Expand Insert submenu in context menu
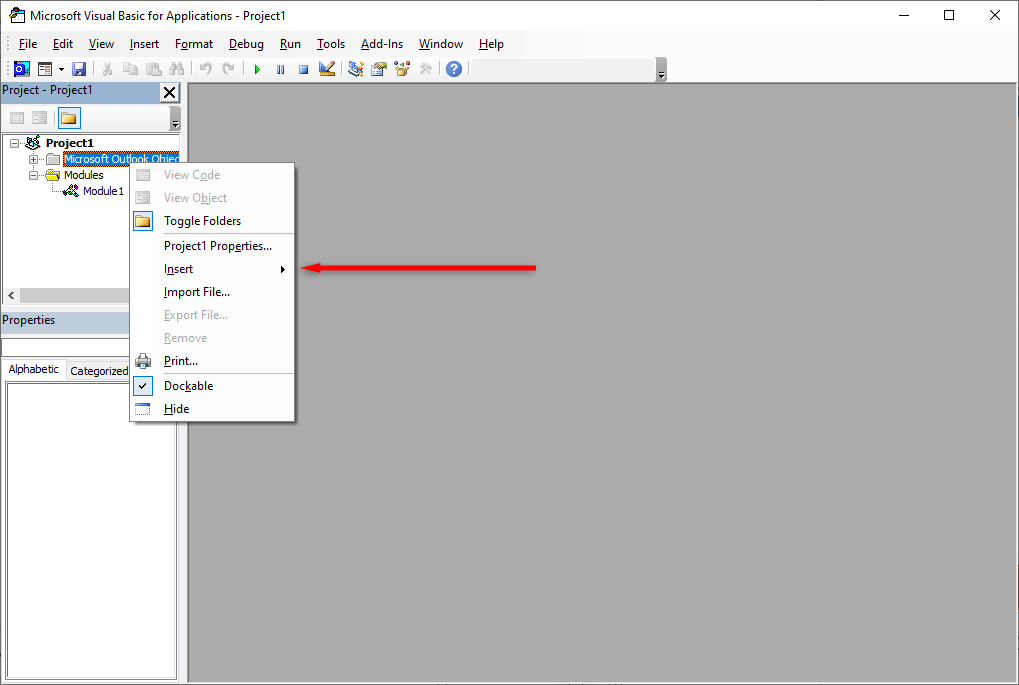This screenshot has height=685, width=1019. pos(213,269)
